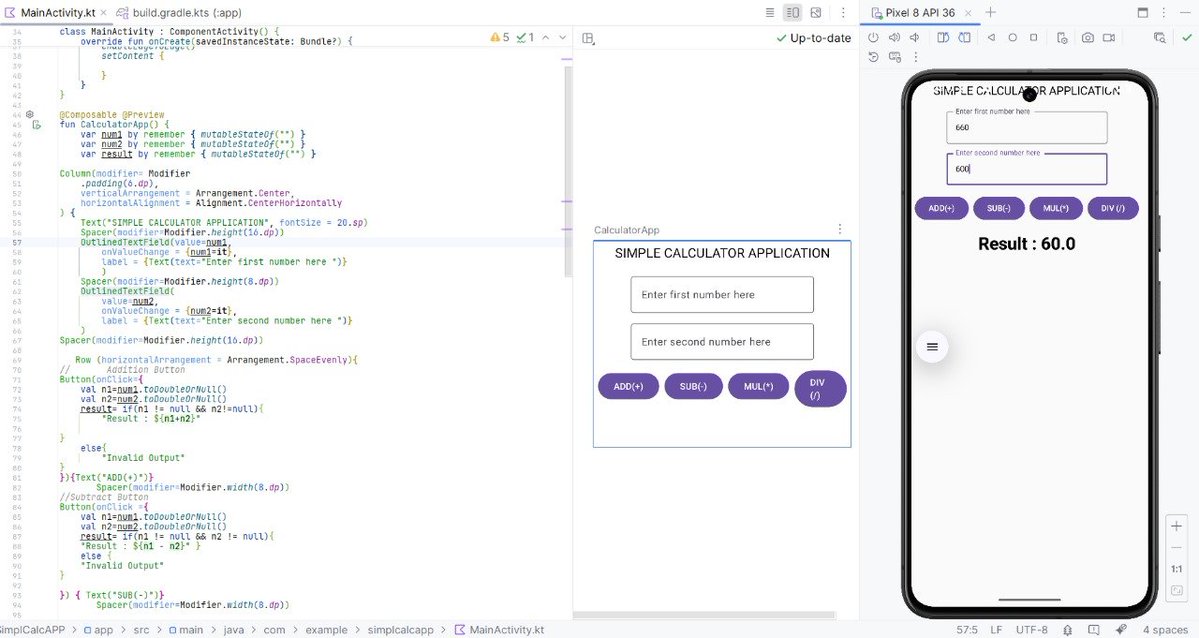Click the preview layout toggle icon
1199x638 pixels.
coord(588,38)
